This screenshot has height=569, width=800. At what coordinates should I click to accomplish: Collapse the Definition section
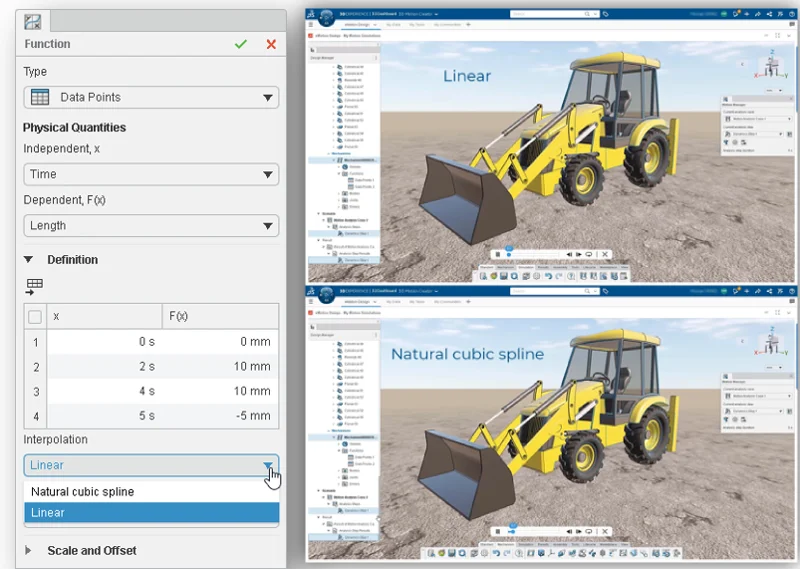point(28,260)
